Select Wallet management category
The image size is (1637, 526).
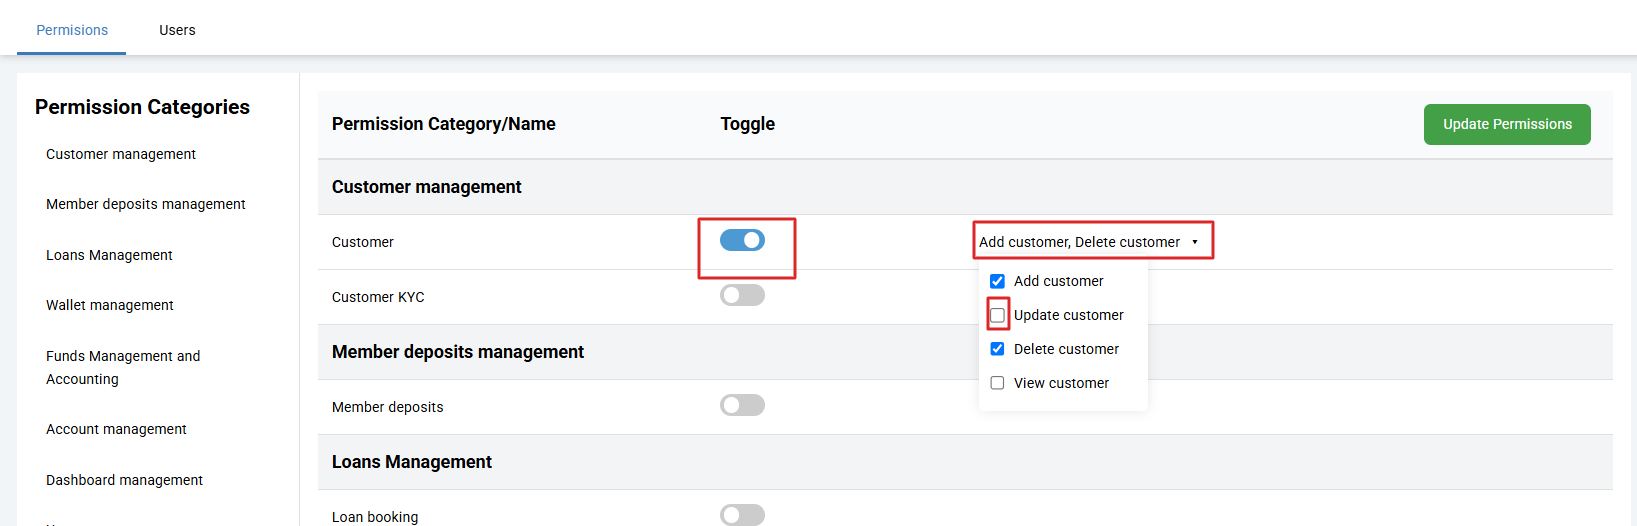[110, 305]
